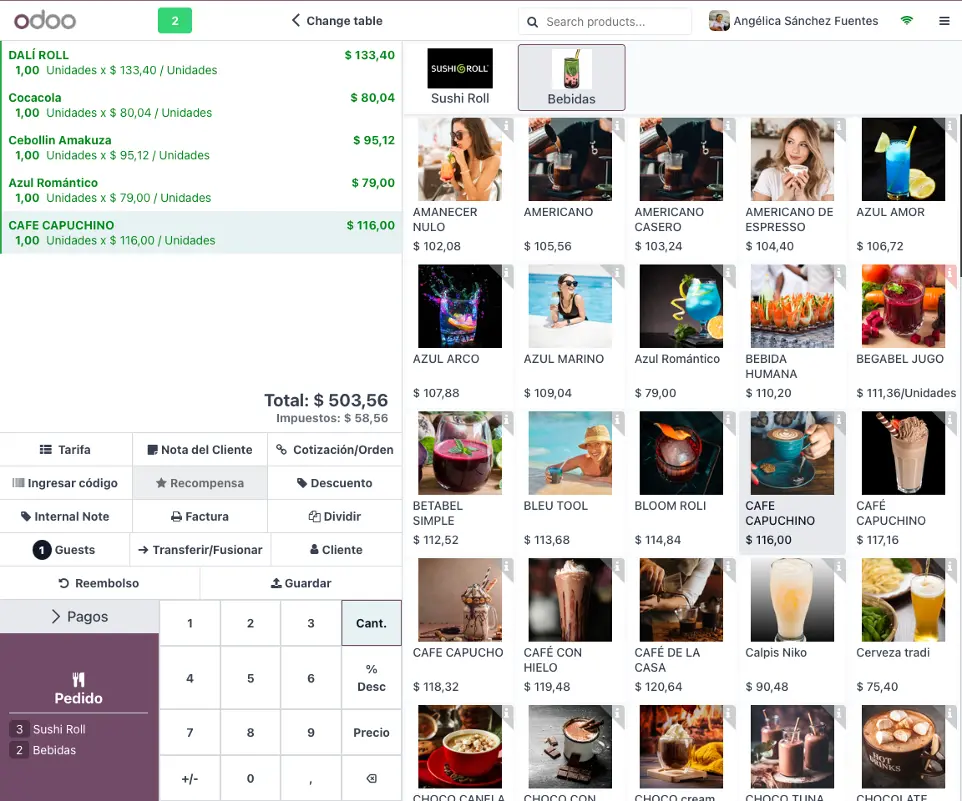962x801 pixels.
Task: Select the Cebollin Amakuza order line
Action: (201, 147)
